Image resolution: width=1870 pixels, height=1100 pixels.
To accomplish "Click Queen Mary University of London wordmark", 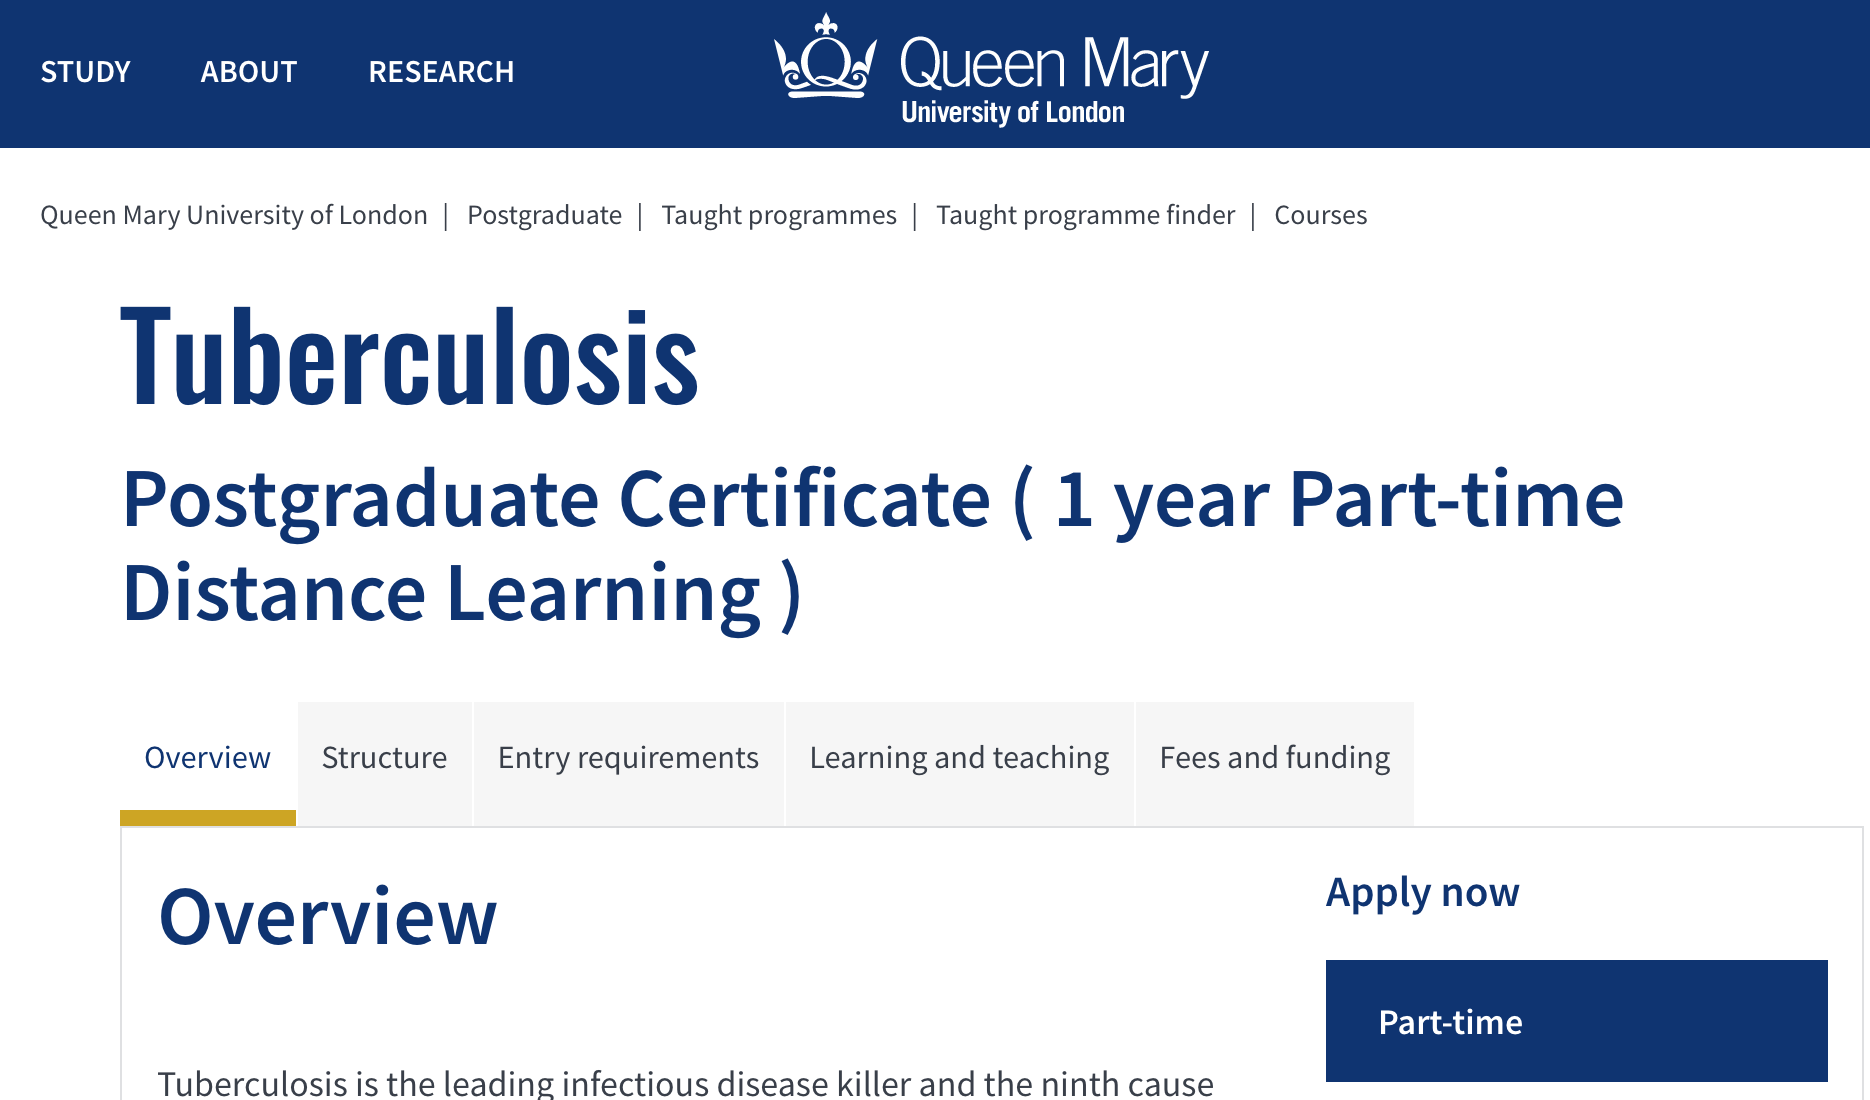I will tap(1054, 78).
